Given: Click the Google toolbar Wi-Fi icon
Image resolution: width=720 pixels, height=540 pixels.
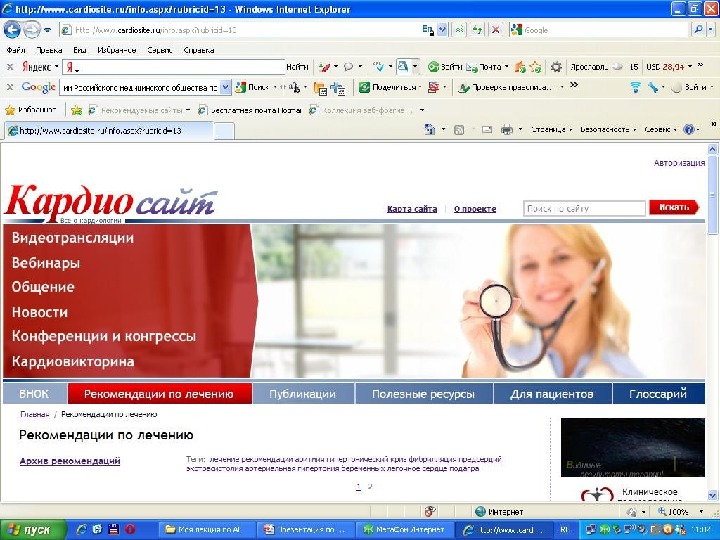Looking at the screenshot, I should pos(636,87).
